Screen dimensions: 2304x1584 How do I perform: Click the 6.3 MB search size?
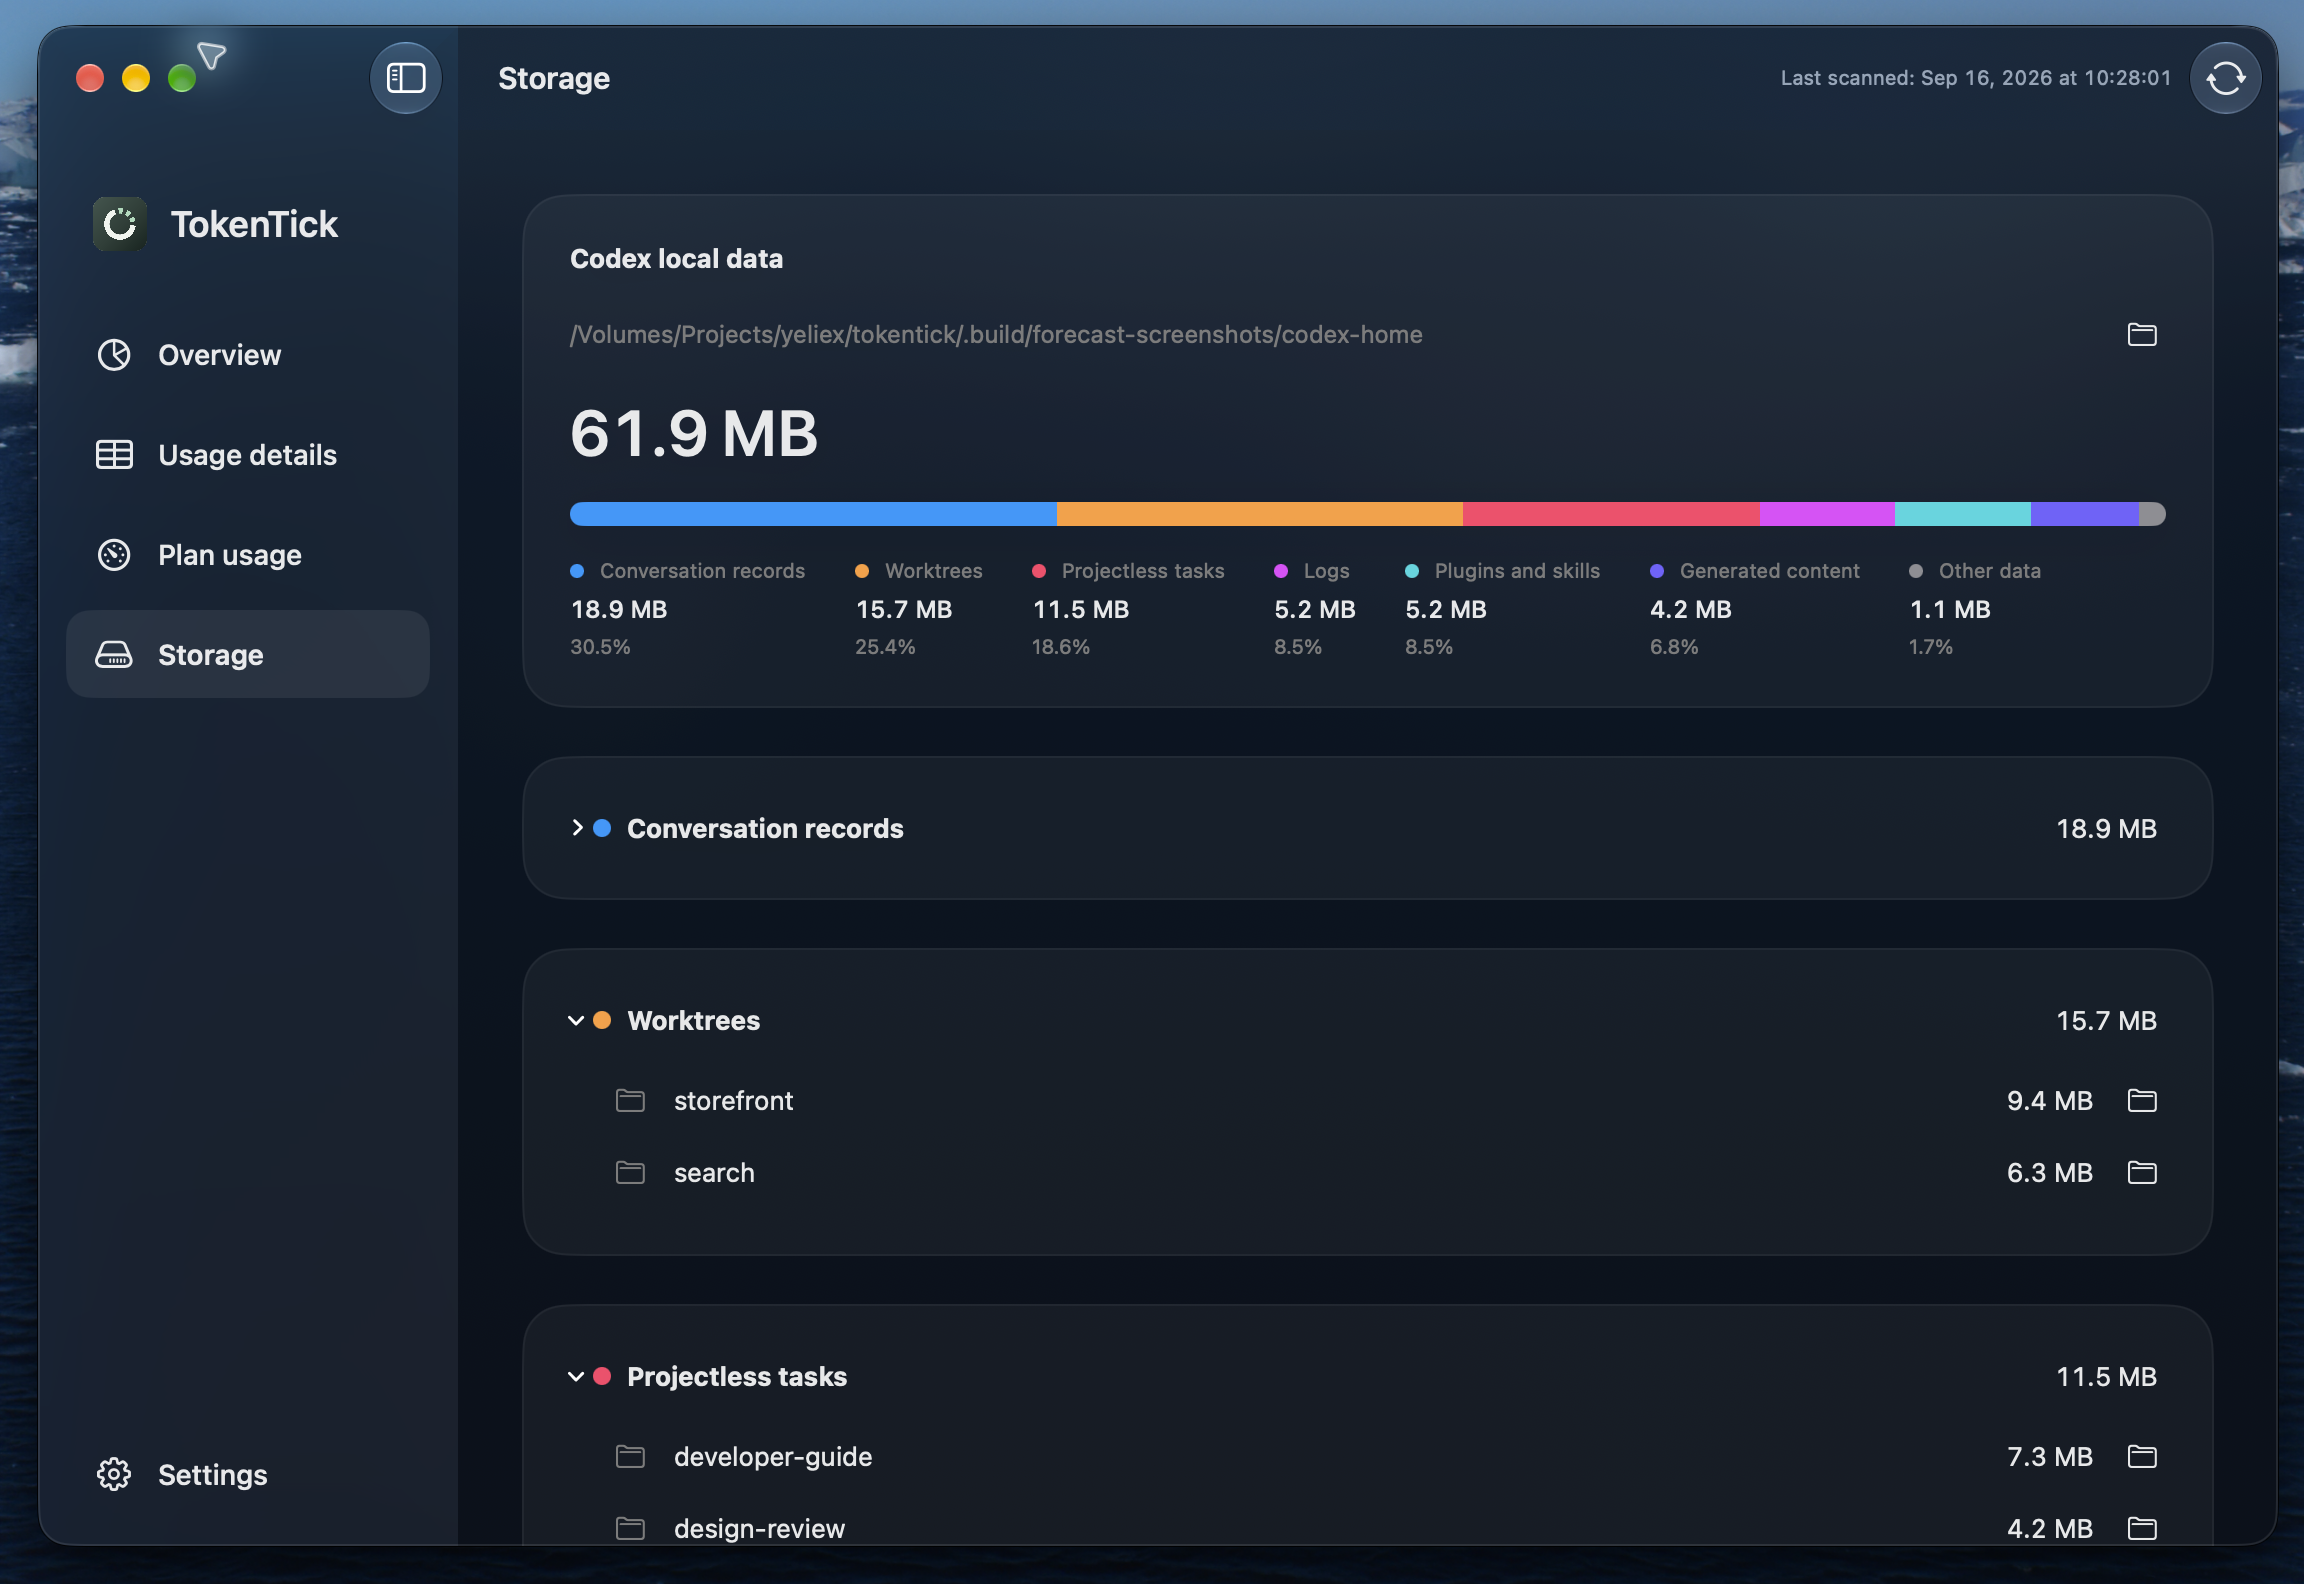(2050, 1172)
